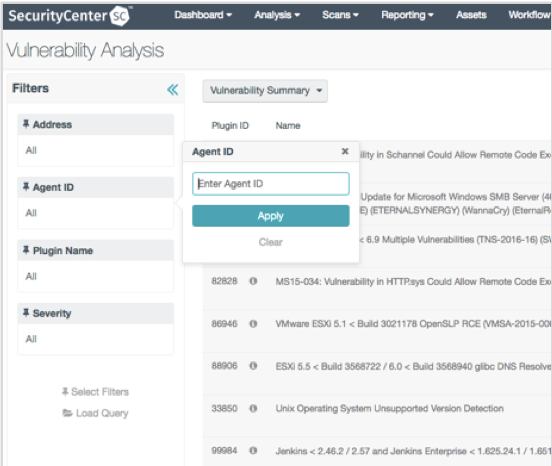Image resolution: width=552 pixels, height=466 pixels.
Task: Open the Severity filter header
Action: (95, 313)
